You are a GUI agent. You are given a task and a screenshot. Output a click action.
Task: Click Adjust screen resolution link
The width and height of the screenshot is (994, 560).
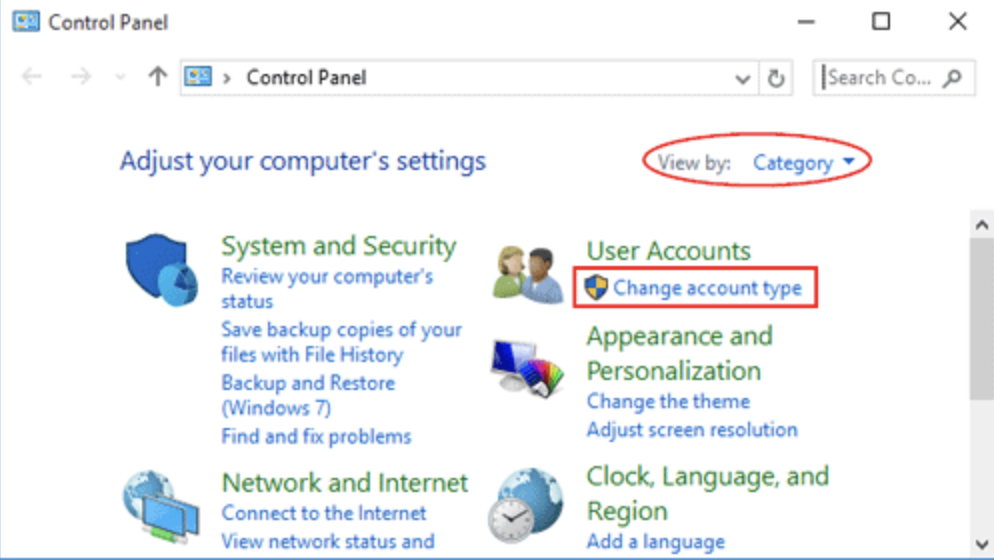(692, 430)
